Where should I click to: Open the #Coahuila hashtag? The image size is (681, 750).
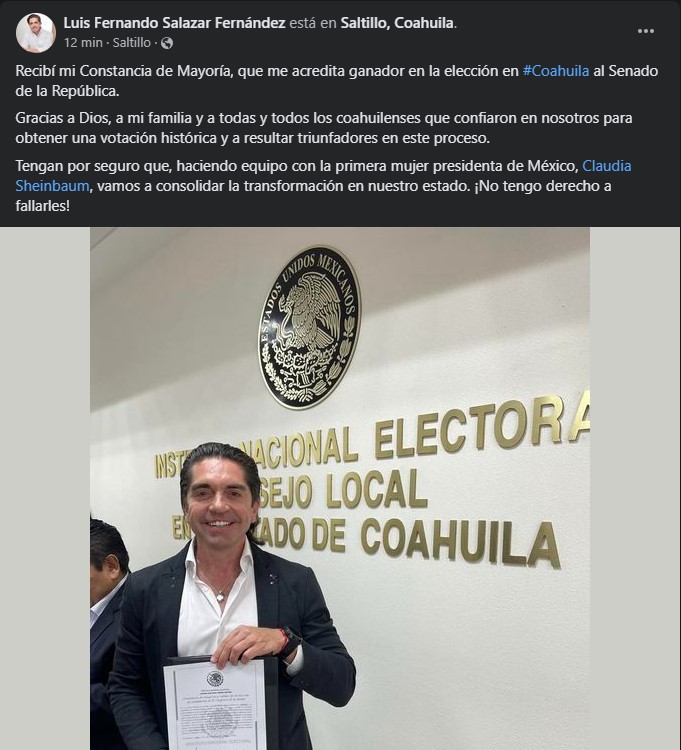tap(556, 71)
